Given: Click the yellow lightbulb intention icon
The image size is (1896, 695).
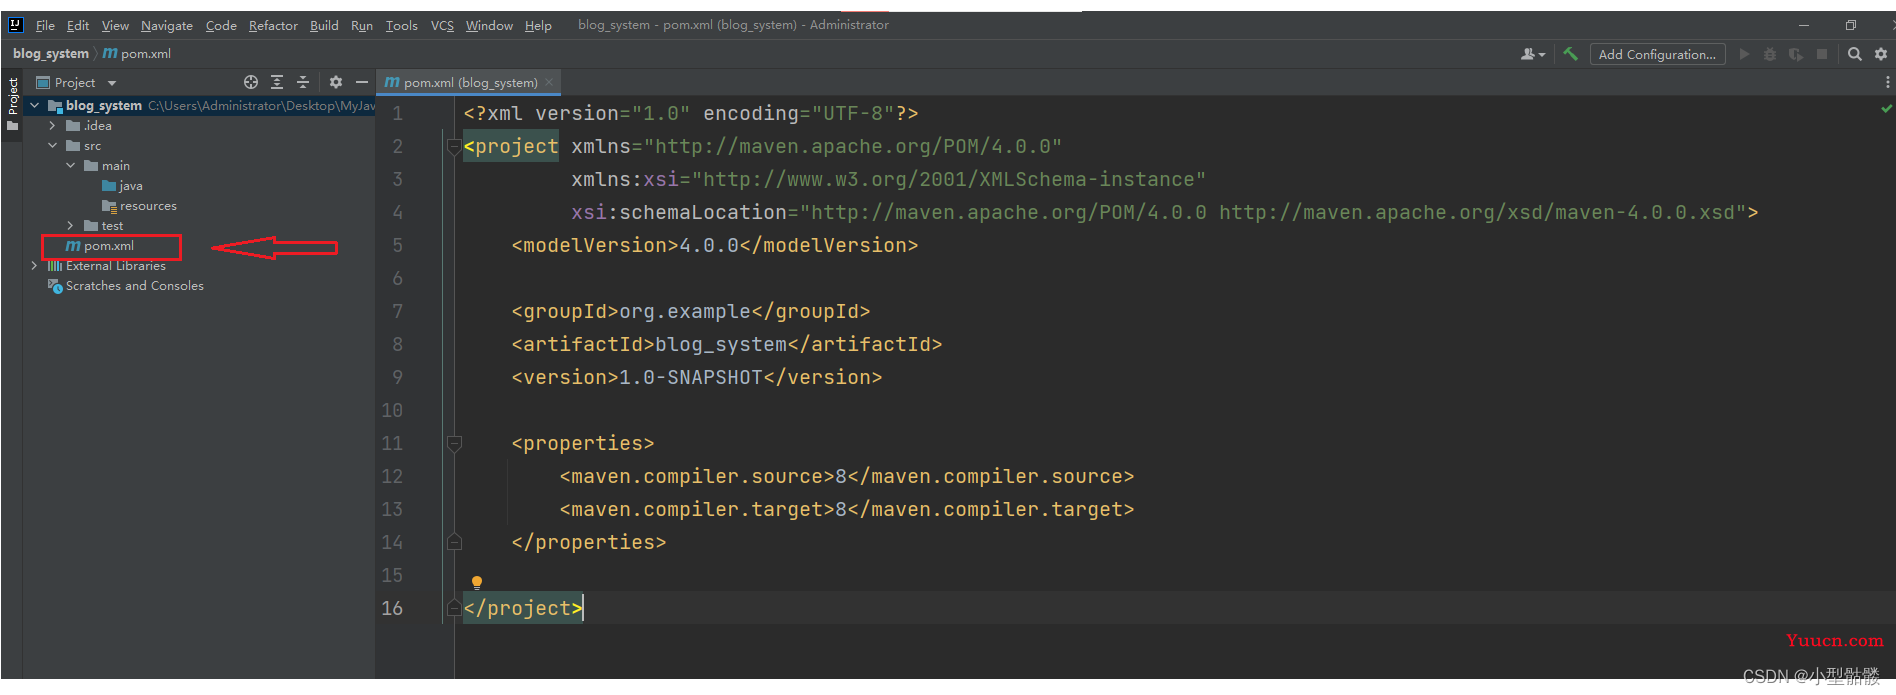Looking at the screenshot, I should (x=477, y=582).
